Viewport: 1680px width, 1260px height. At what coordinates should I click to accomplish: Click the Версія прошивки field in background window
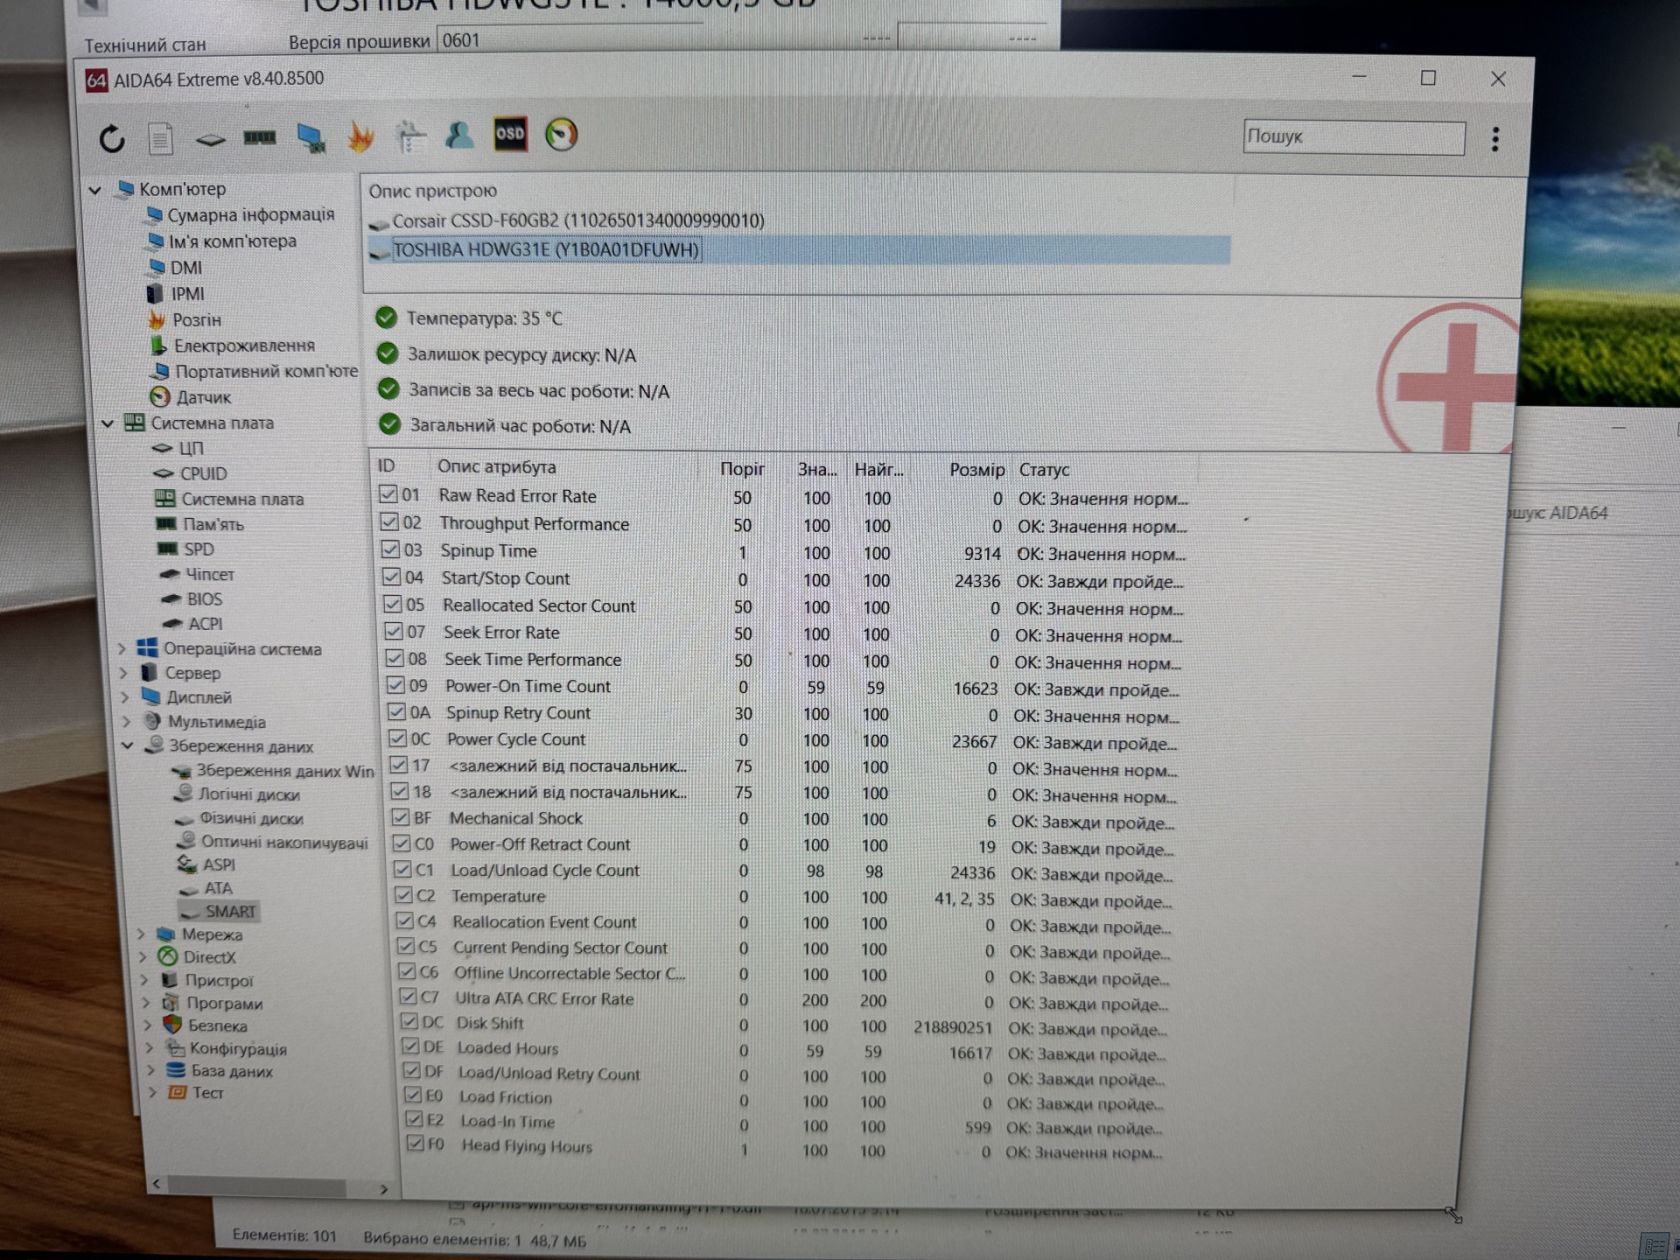point(570,41)
